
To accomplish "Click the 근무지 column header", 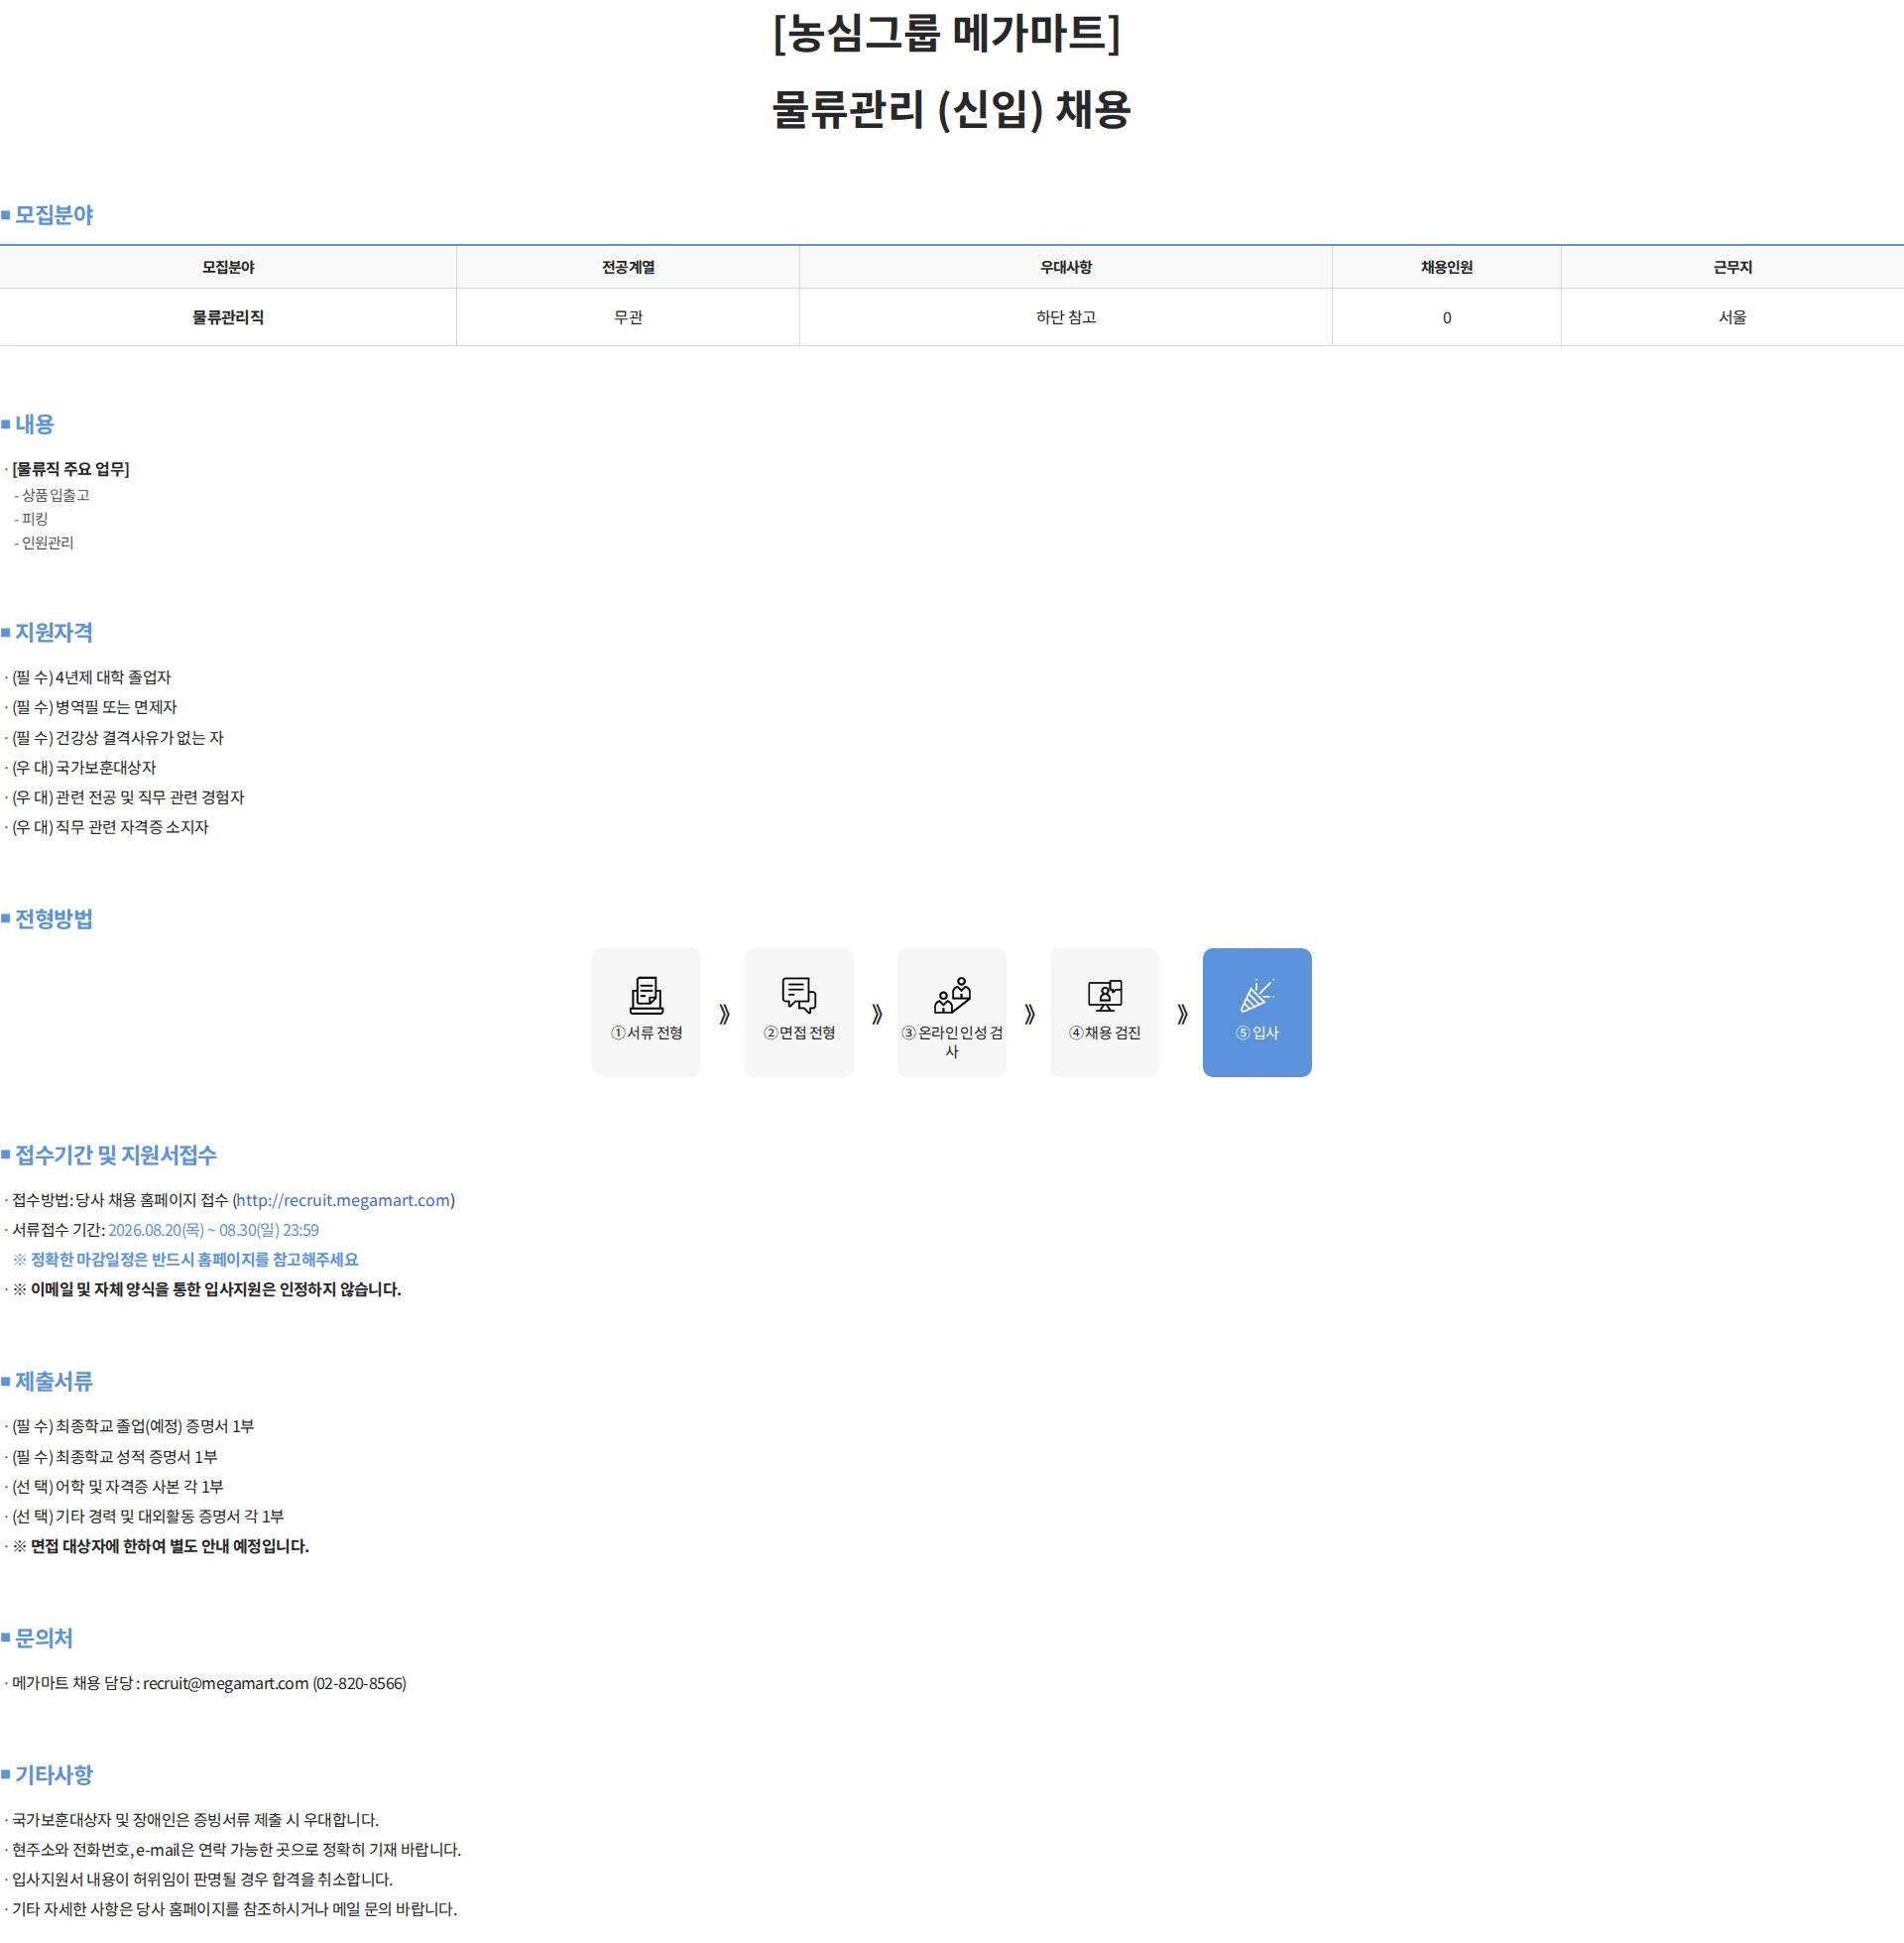I will click(1732, 267).
